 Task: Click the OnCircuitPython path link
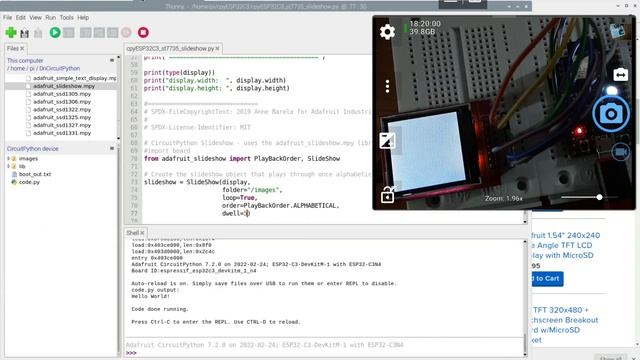coord(60,69)
